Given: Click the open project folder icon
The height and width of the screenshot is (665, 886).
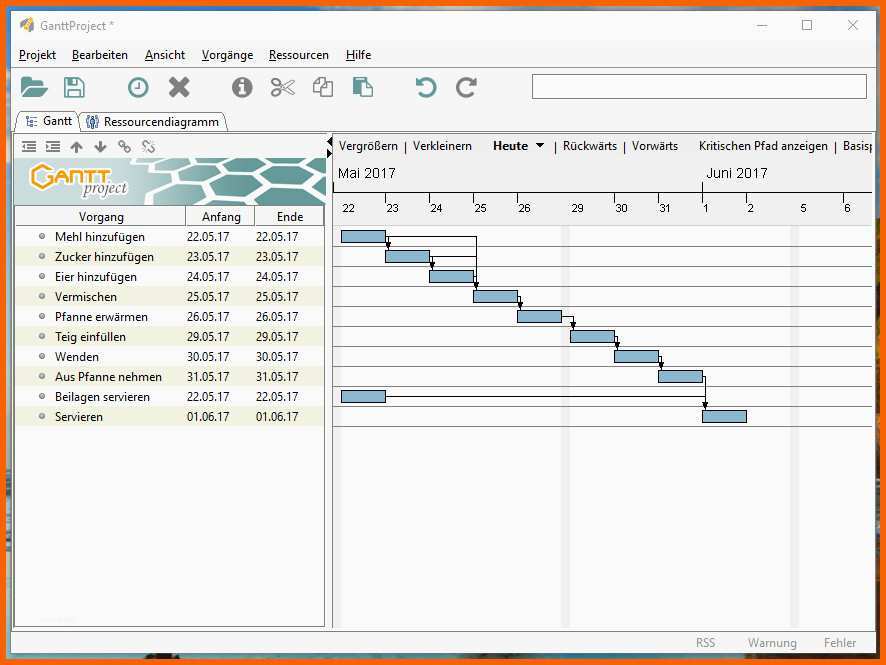Looking at the screenshot, I should coord(34,88).
